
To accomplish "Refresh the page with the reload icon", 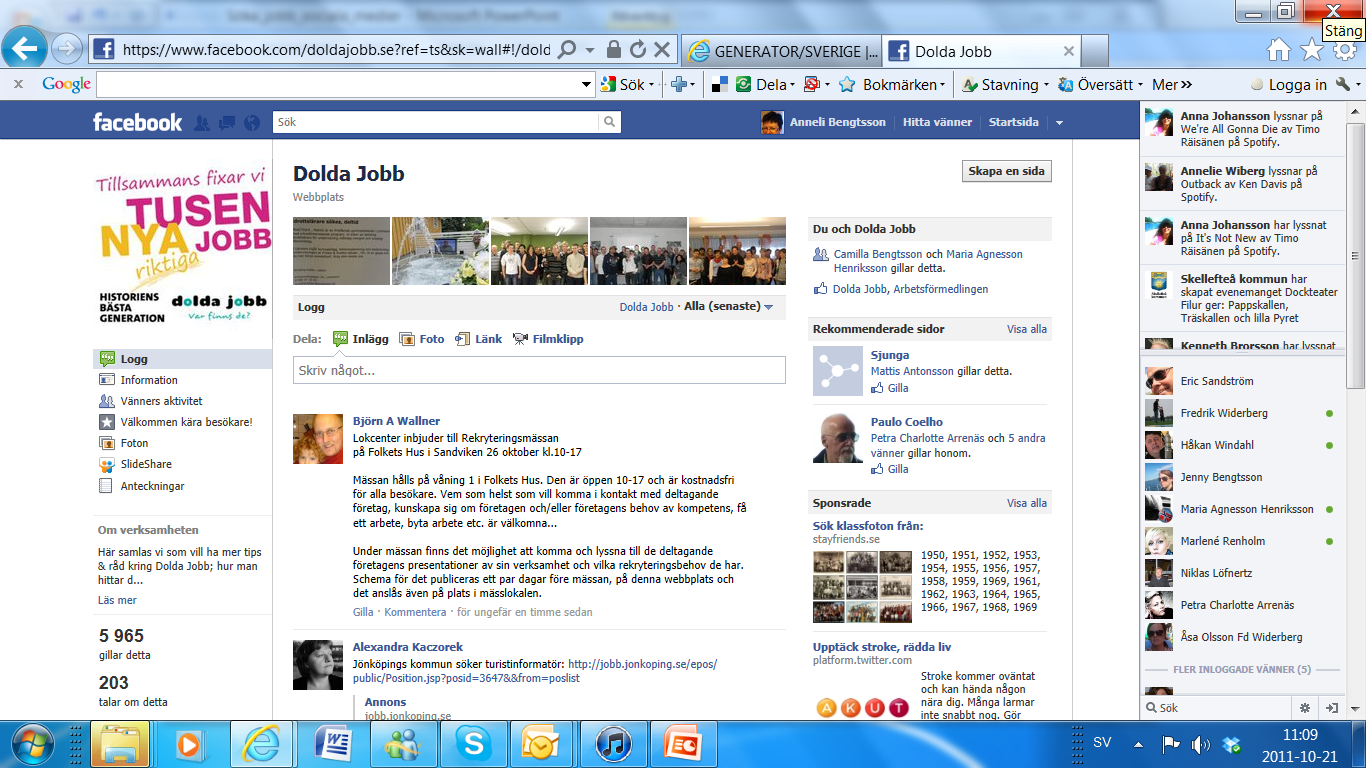I will [x=639, y=49].
